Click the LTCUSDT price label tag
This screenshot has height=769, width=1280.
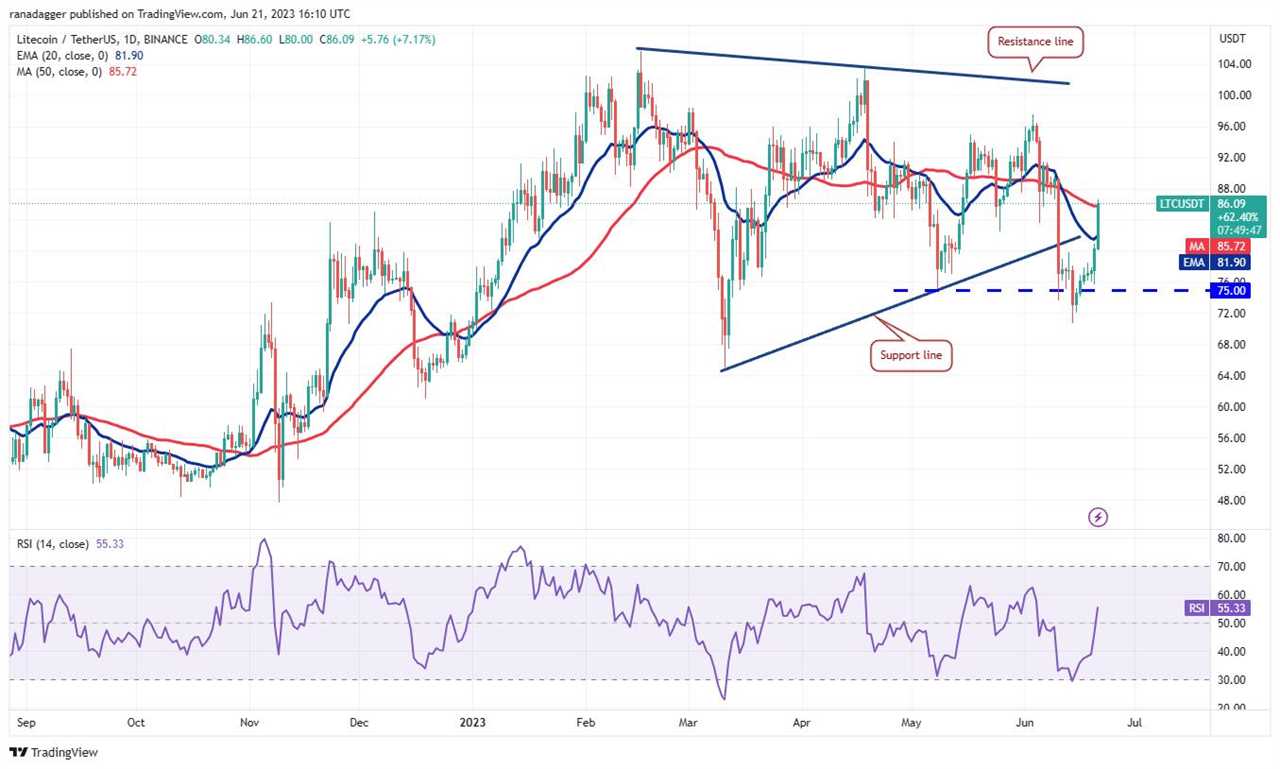tap(1181, 203)
